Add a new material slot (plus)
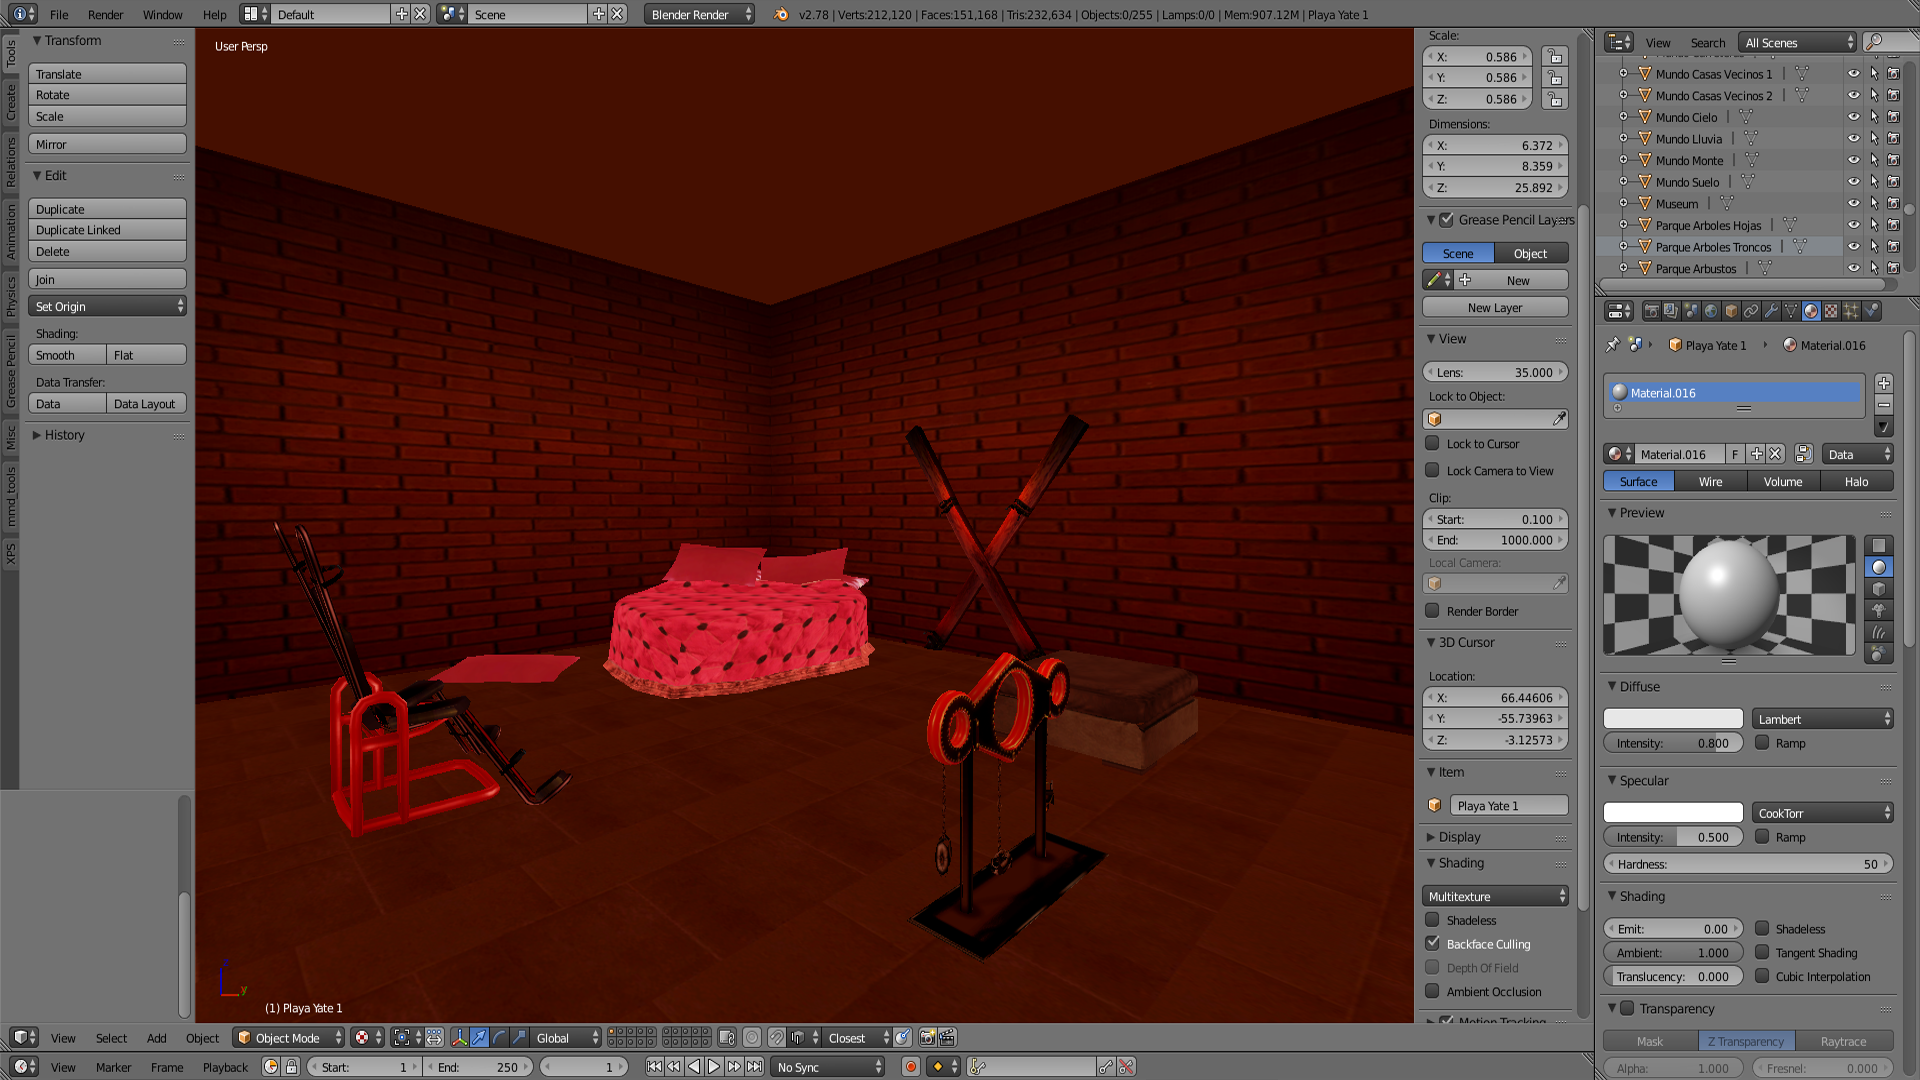This screenshot has width=1920, height=1080. coord(1884,383)
